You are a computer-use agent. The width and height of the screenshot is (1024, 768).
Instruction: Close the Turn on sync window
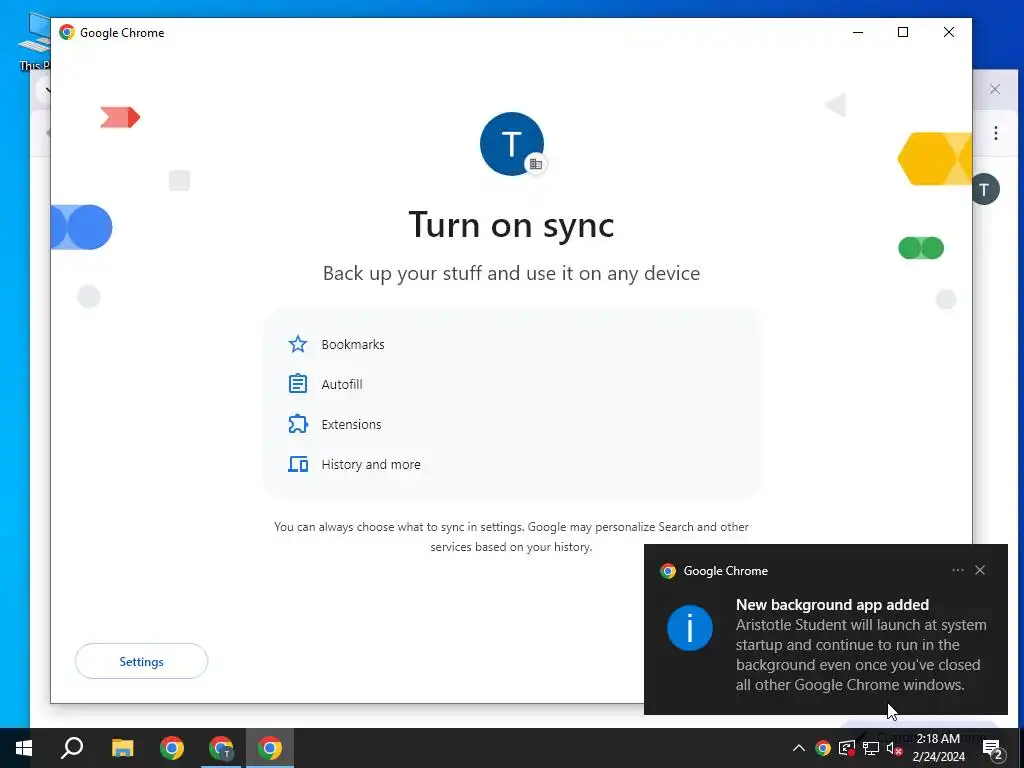(948, 32)
